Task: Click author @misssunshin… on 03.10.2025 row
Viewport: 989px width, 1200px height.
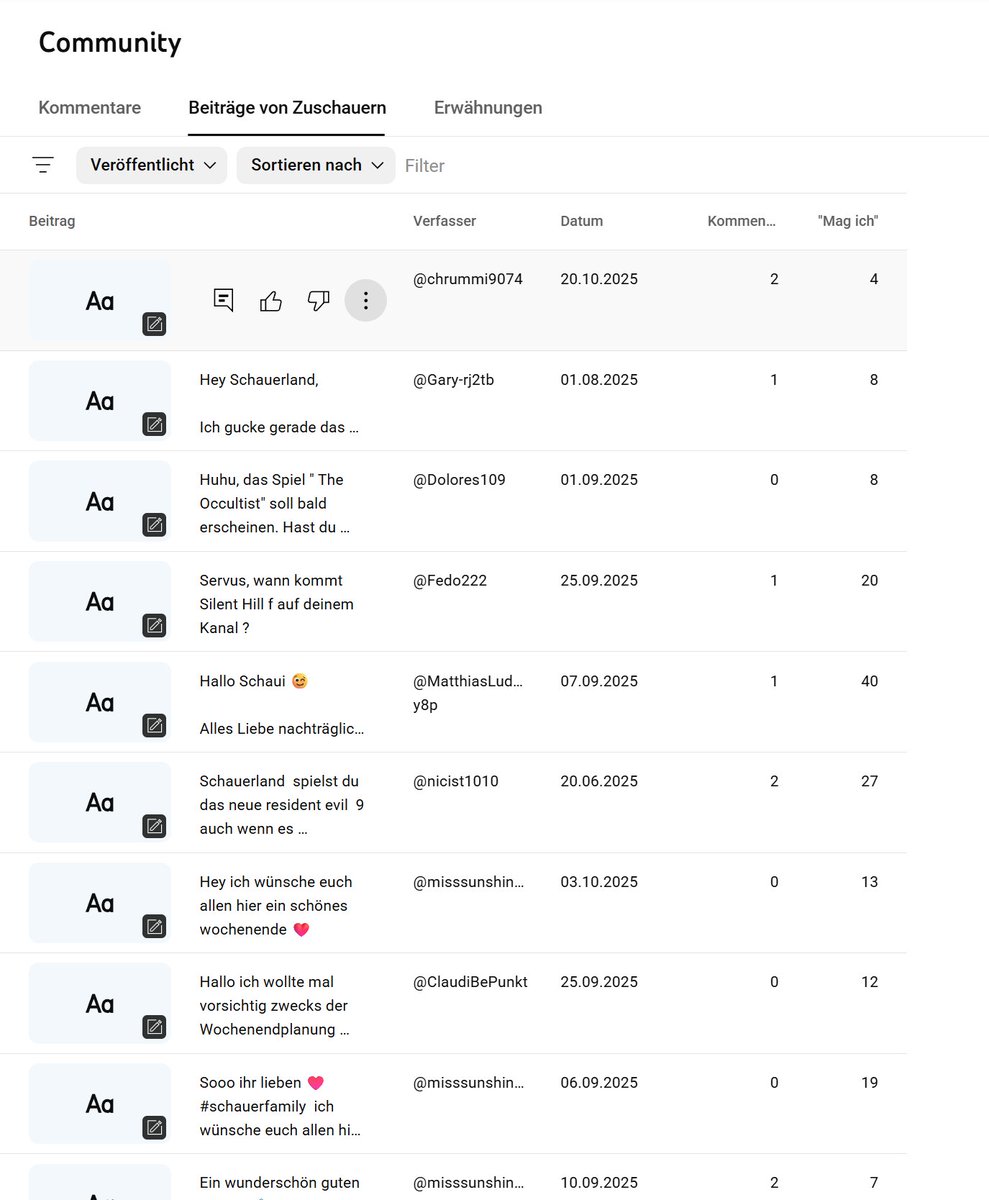Action: [x=469, y=882]
